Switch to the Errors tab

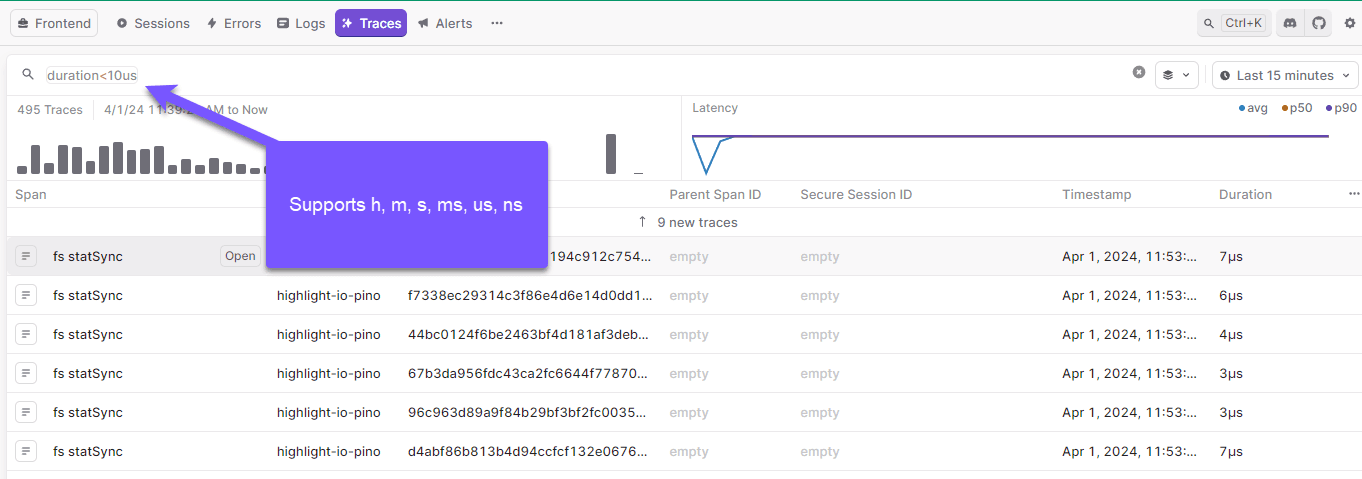tap(233, 23)
